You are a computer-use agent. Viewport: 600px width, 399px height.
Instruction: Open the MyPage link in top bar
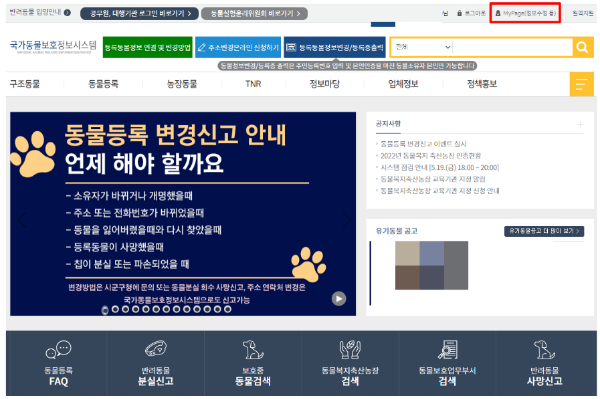pos(525,13)
